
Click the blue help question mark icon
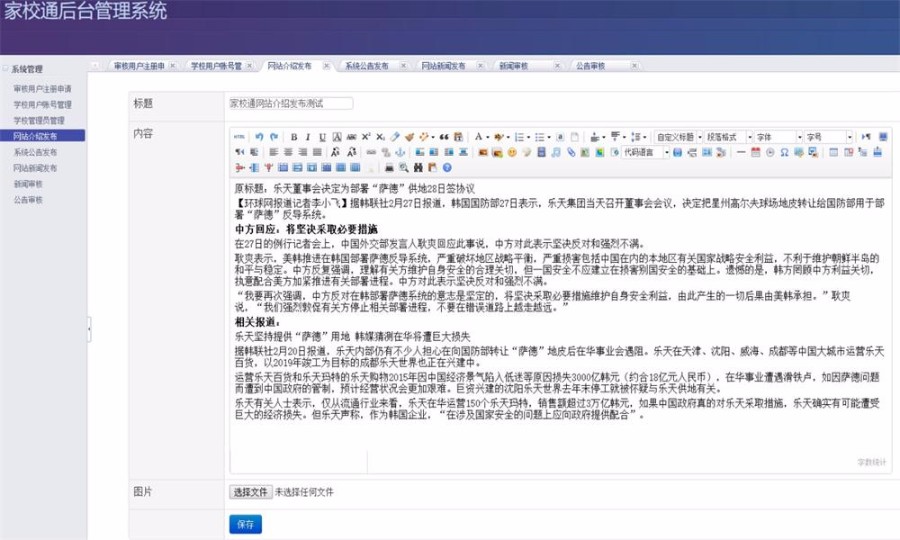(447, 167)
